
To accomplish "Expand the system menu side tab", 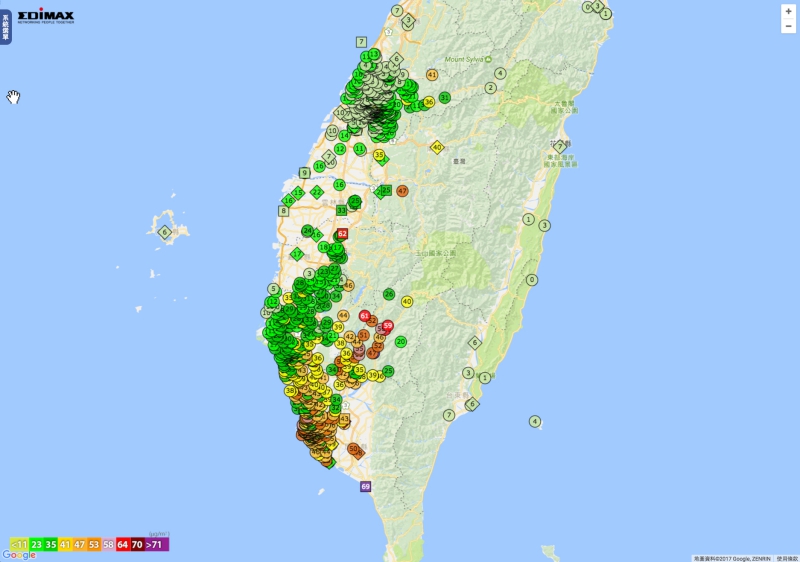I will [x=6, y=27].
